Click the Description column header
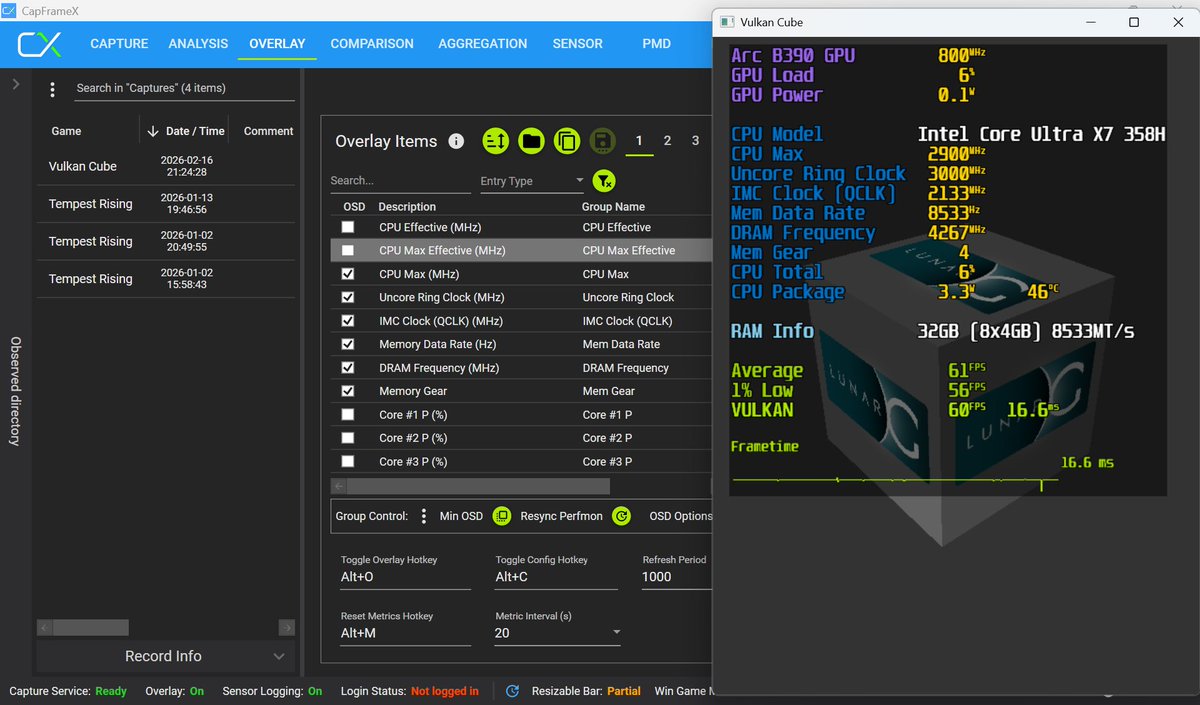 click(407, 207)
